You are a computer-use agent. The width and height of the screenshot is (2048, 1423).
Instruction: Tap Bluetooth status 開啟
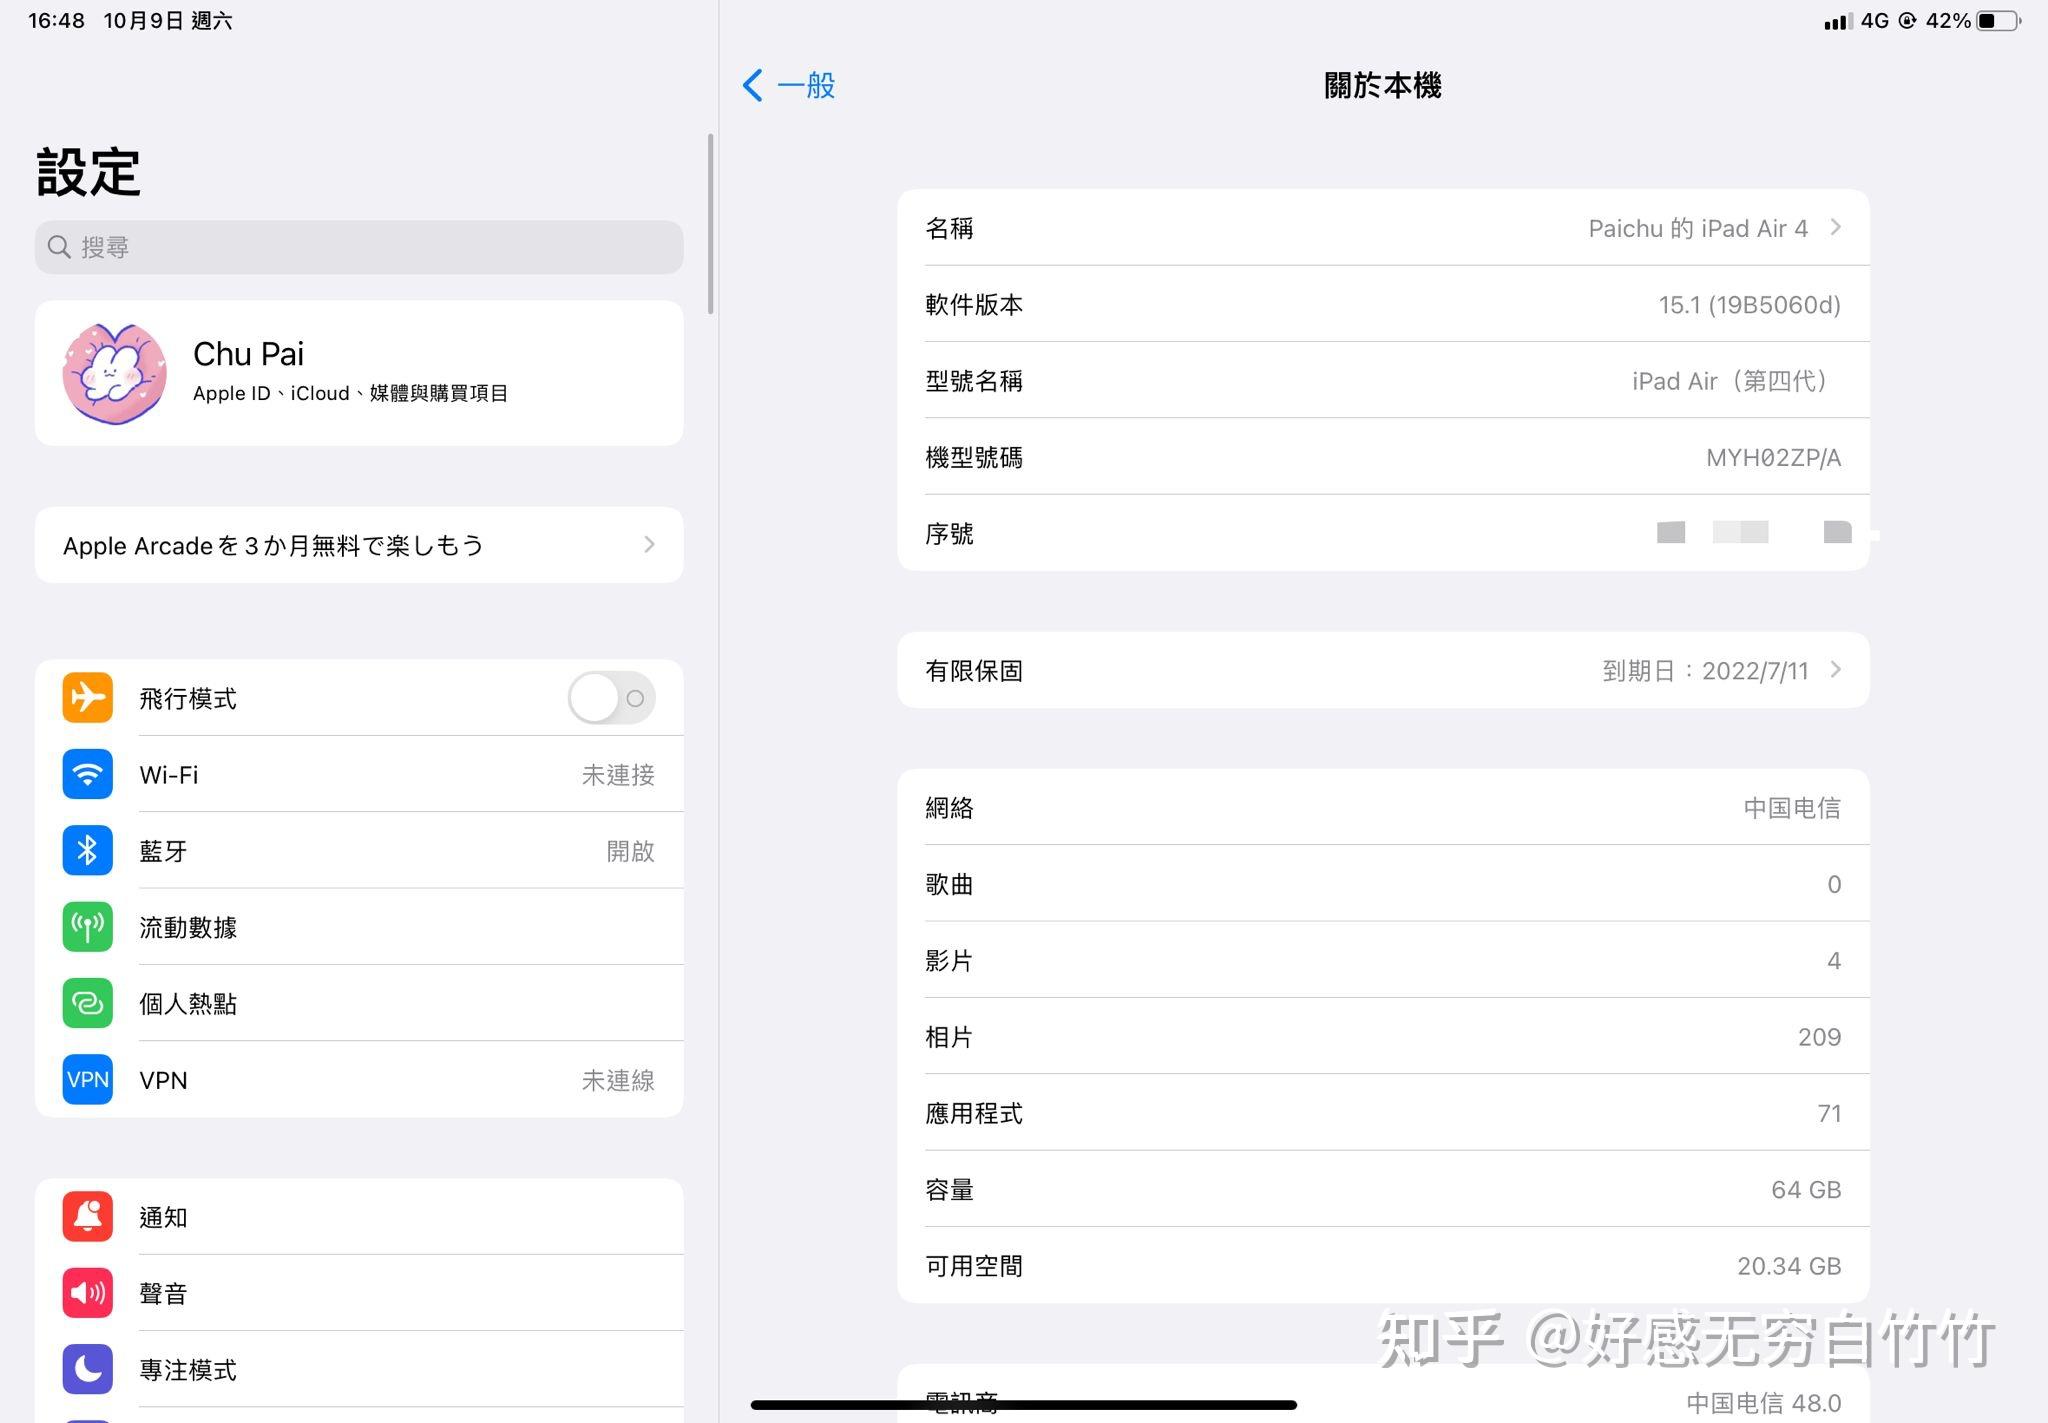click(x=630, y=851)
